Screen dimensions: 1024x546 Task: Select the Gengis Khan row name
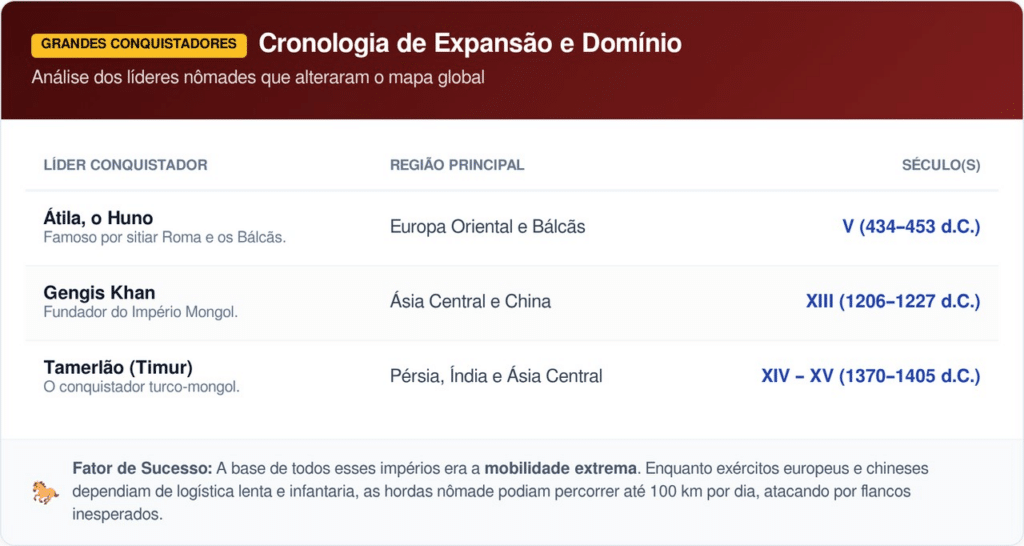point(99,293)
